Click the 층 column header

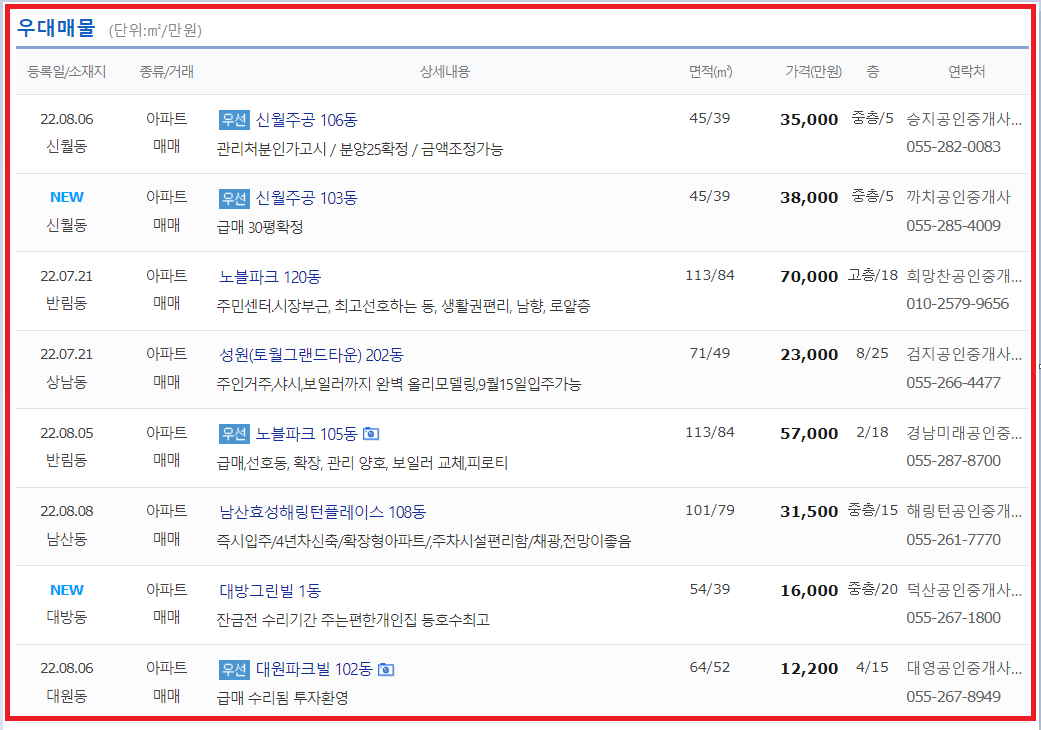(x=873, y=72)
